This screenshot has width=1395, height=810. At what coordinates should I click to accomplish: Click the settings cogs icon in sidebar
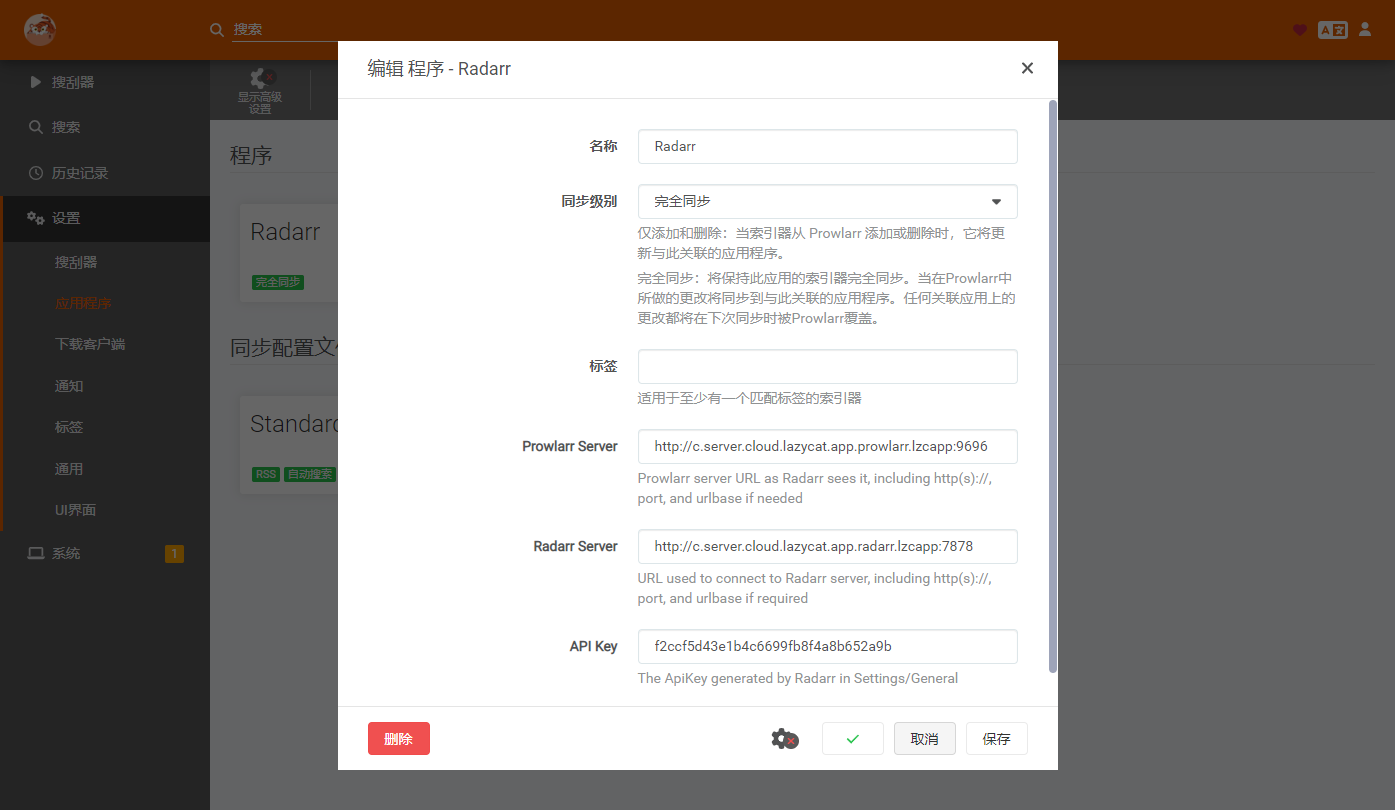(x=36, y=218)
